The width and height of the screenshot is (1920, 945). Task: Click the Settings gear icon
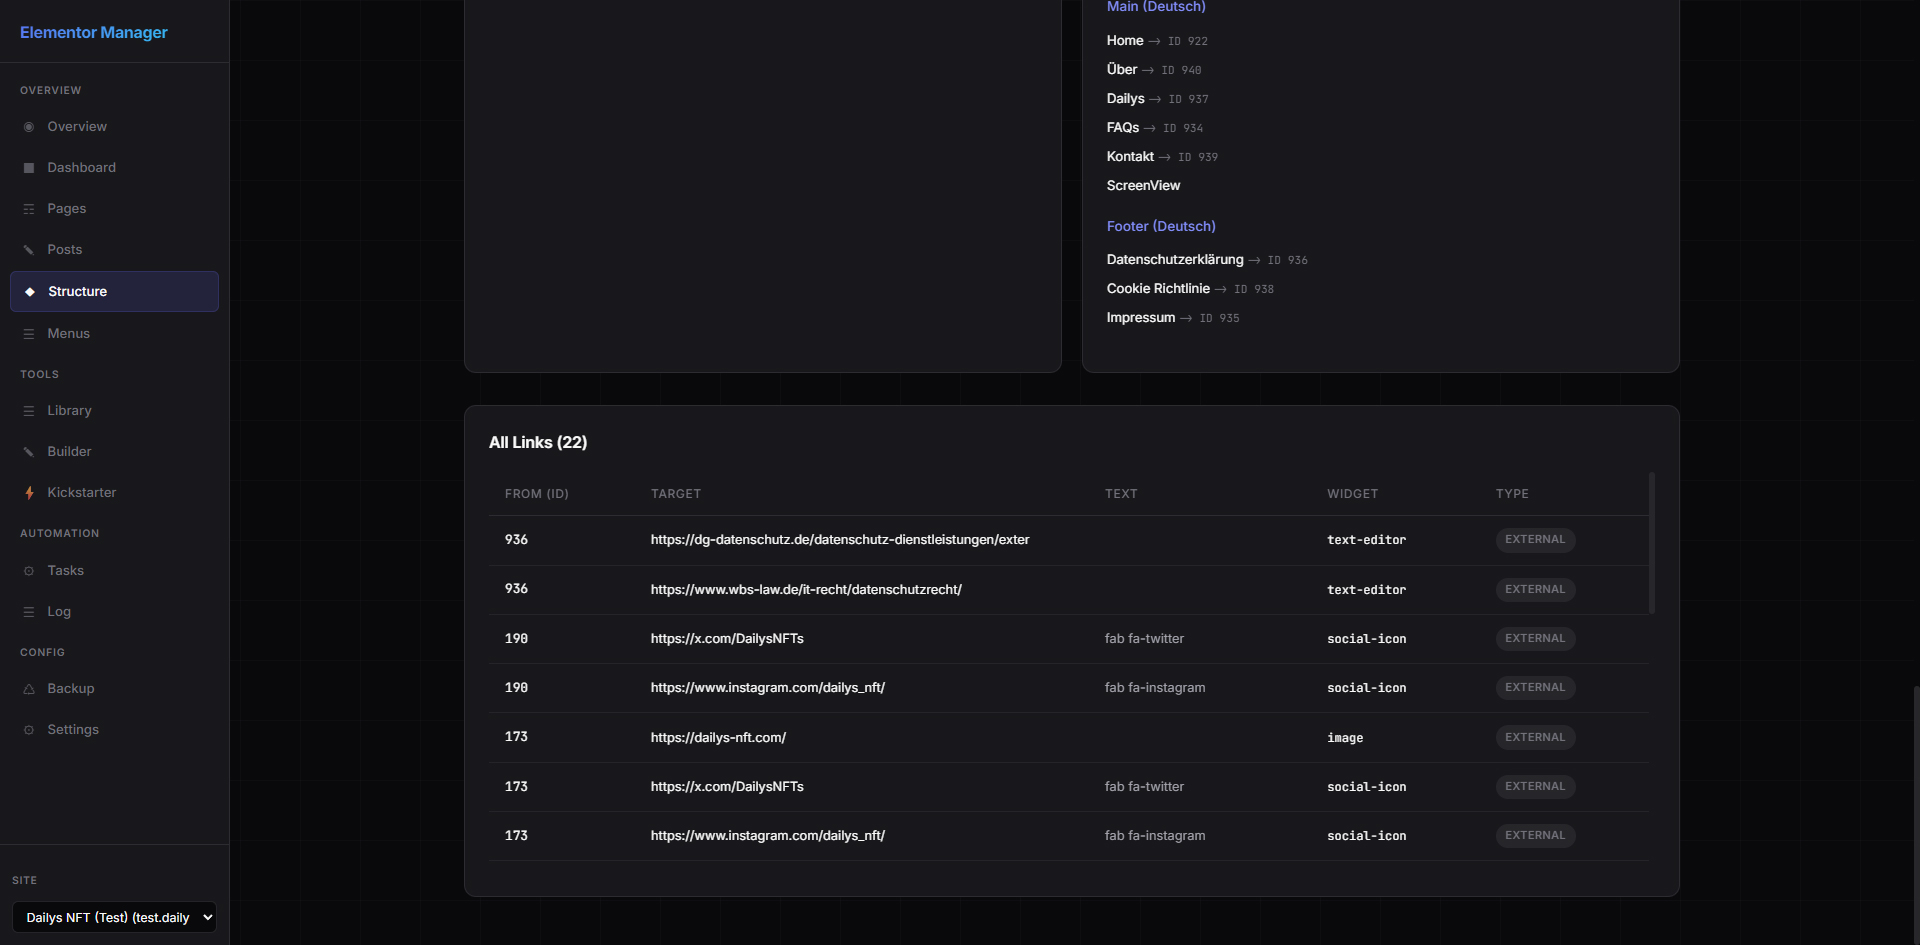(29, 730)
